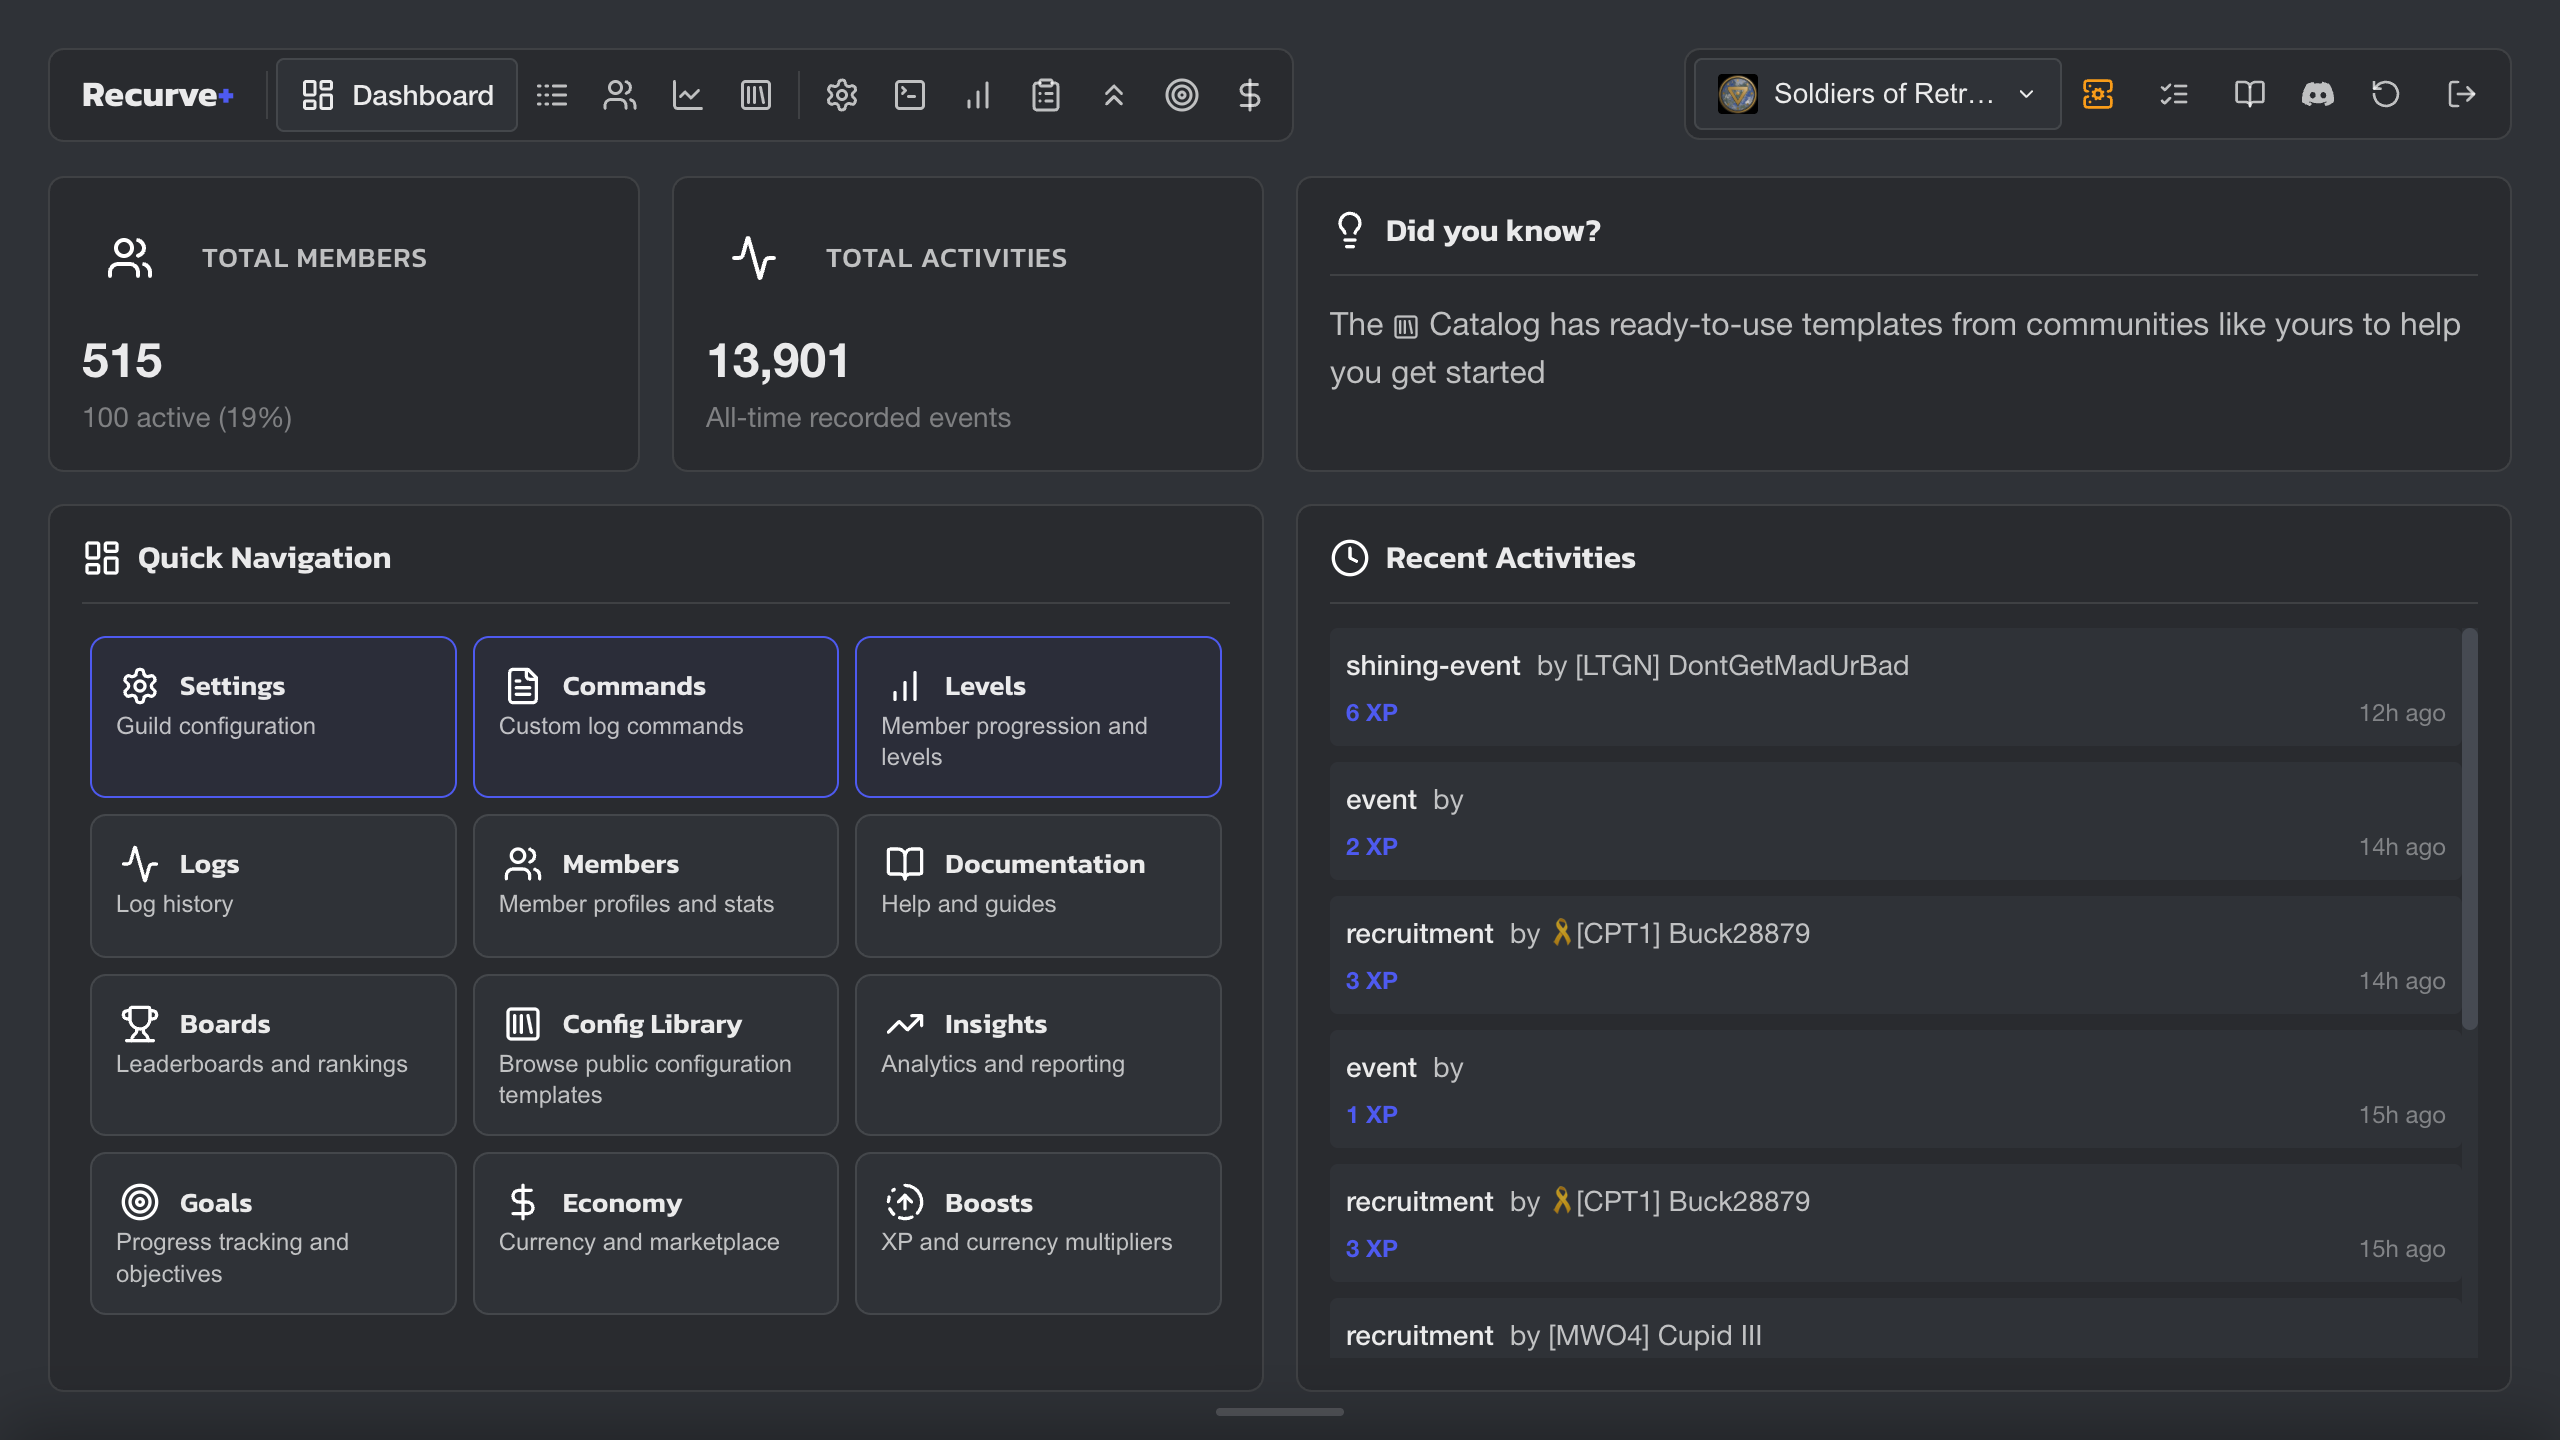Click the Recent Activities scrollbar
Image resolution: width=2560 pixels, height=1440 pixels.
click(2469, 828)
